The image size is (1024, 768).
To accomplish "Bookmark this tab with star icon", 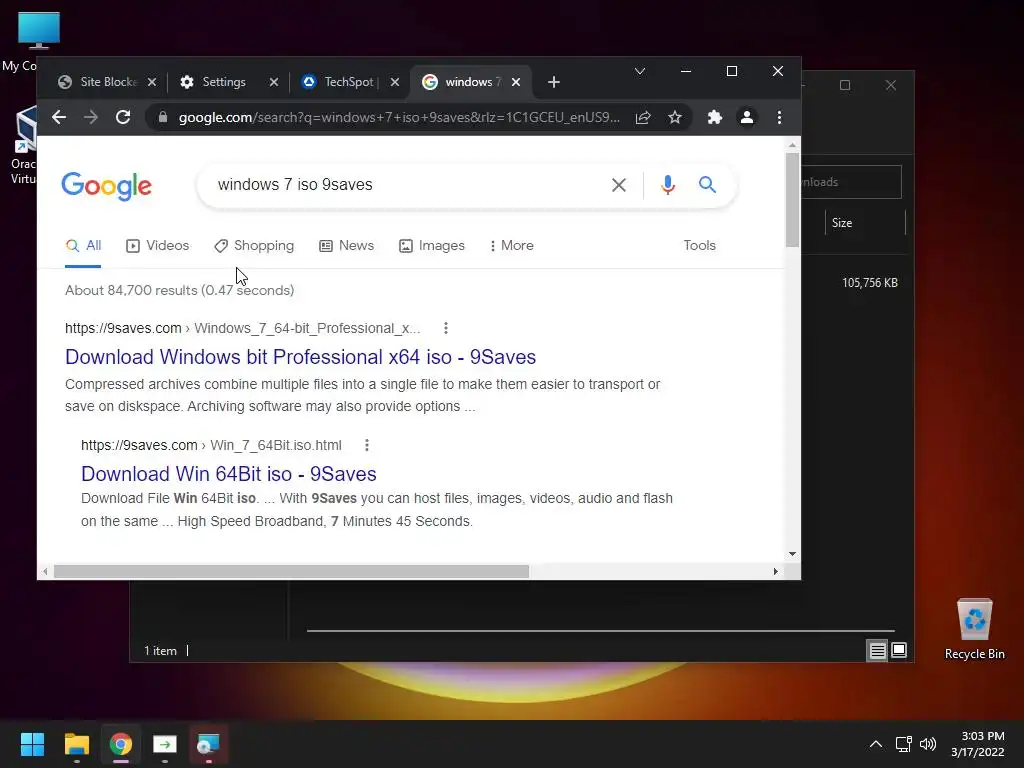I will [x=675, y=118].
